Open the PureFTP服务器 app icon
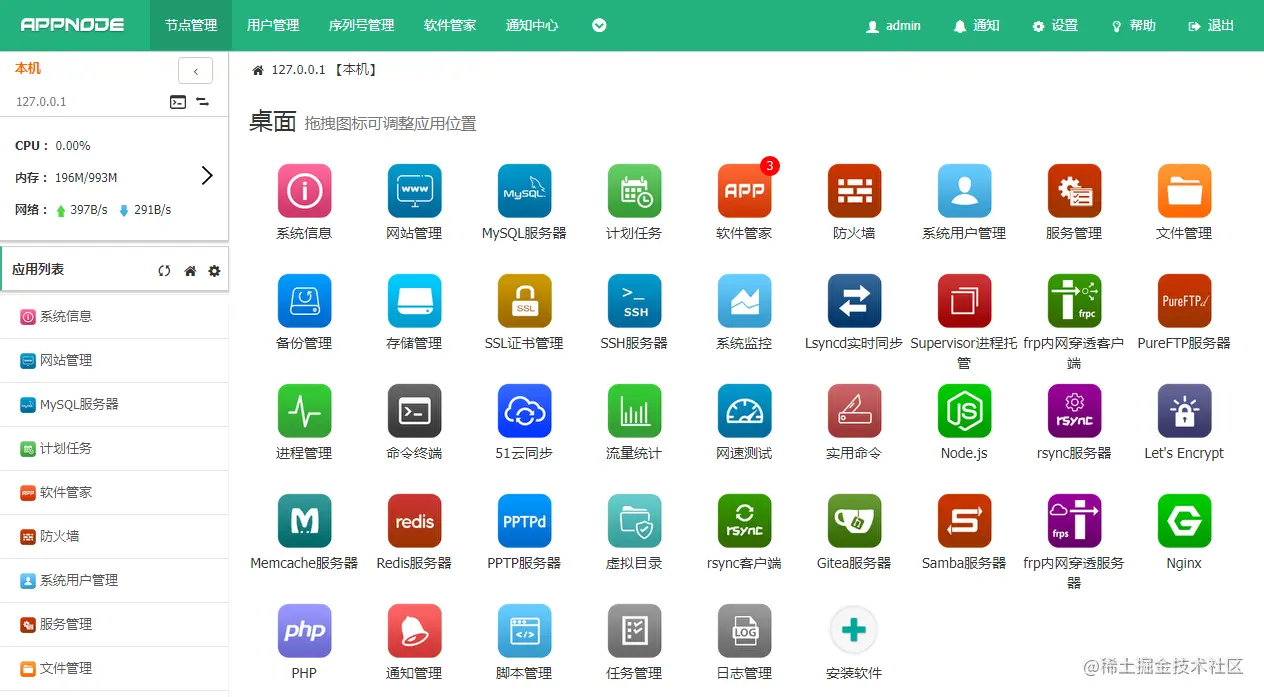Viewport: 1264px width, 697px height. [x=1184, y=301]
